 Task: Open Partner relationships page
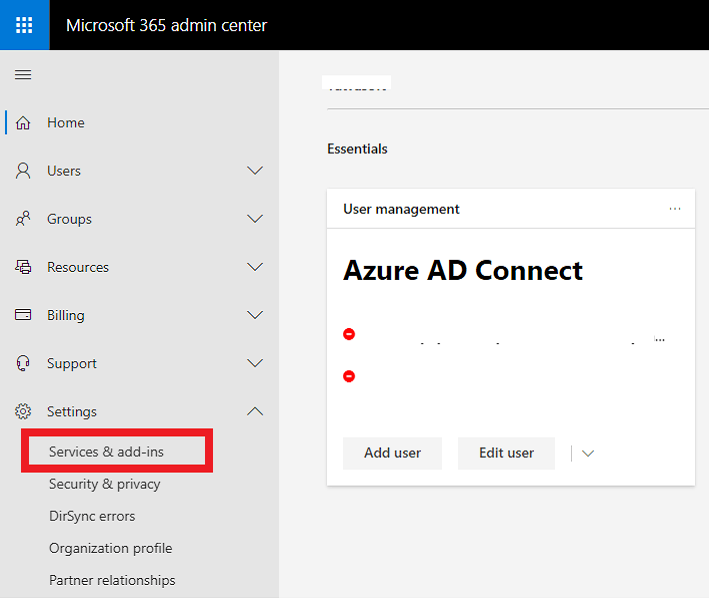(x=112, y=580)
